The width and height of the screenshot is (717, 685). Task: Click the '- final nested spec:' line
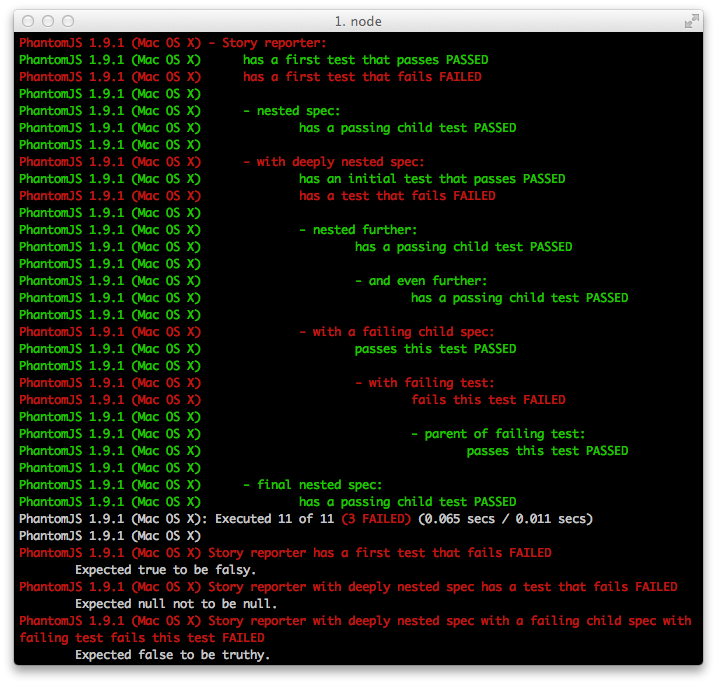[x=312, y=485]
